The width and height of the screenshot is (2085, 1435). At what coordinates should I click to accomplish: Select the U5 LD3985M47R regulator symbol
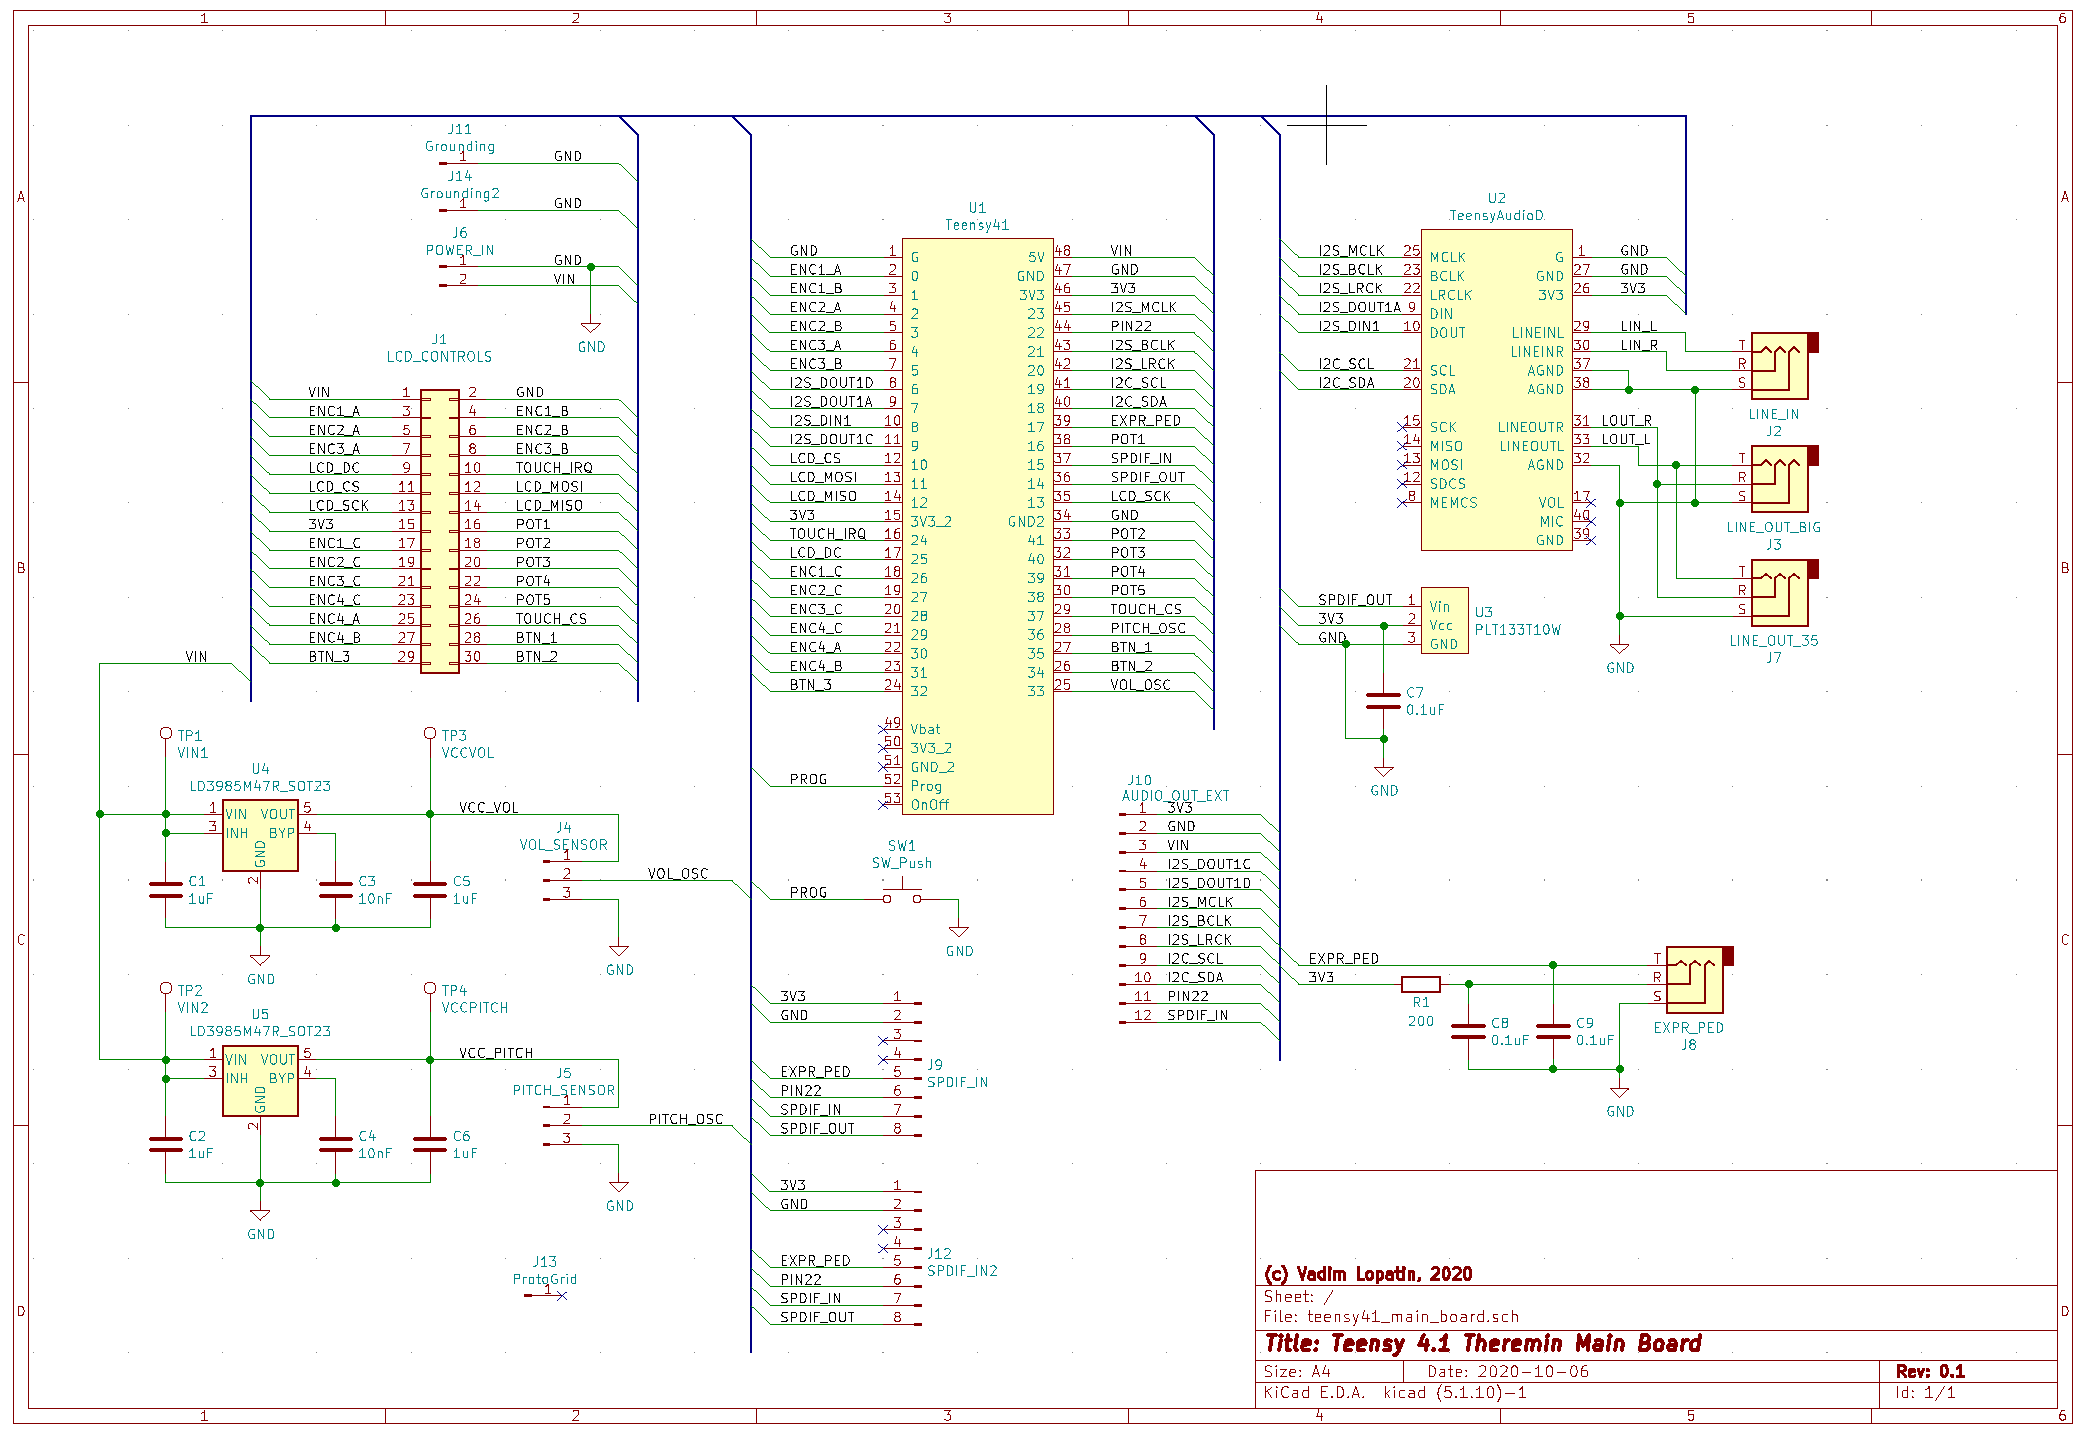[260, 1080]
